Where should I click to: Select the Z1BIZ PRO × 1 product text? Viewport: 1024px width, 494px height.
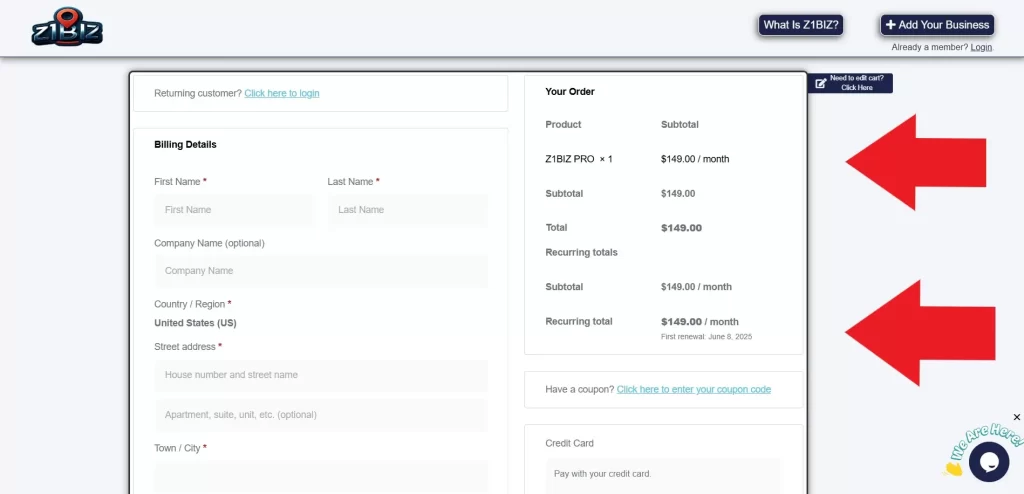pos(579,159)
